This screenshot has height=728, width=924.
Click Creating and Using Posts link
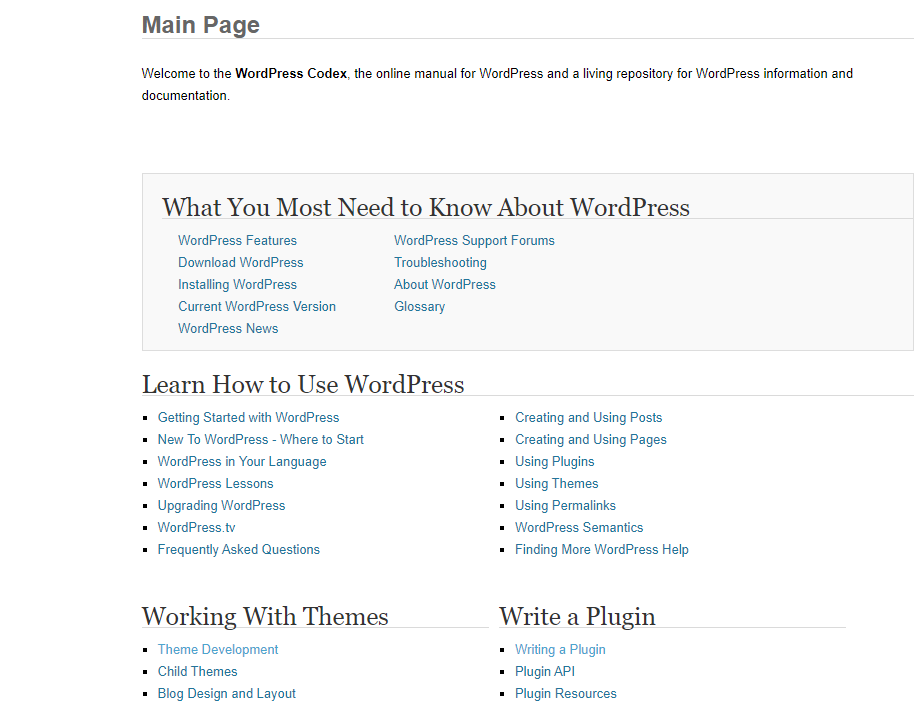[589, 417]
